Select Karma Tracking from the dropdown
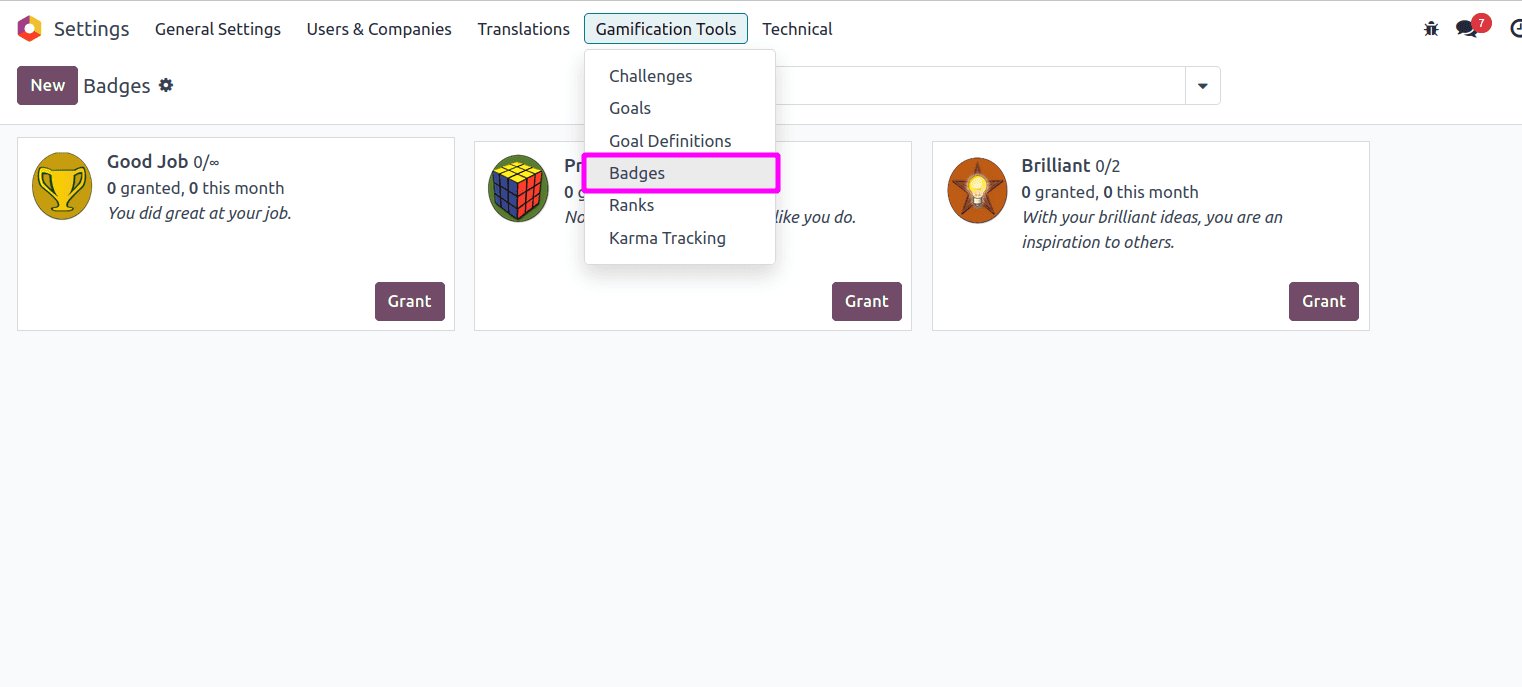Image resolution: width=1522 pixels, height=687 pixels. (667, 238)
